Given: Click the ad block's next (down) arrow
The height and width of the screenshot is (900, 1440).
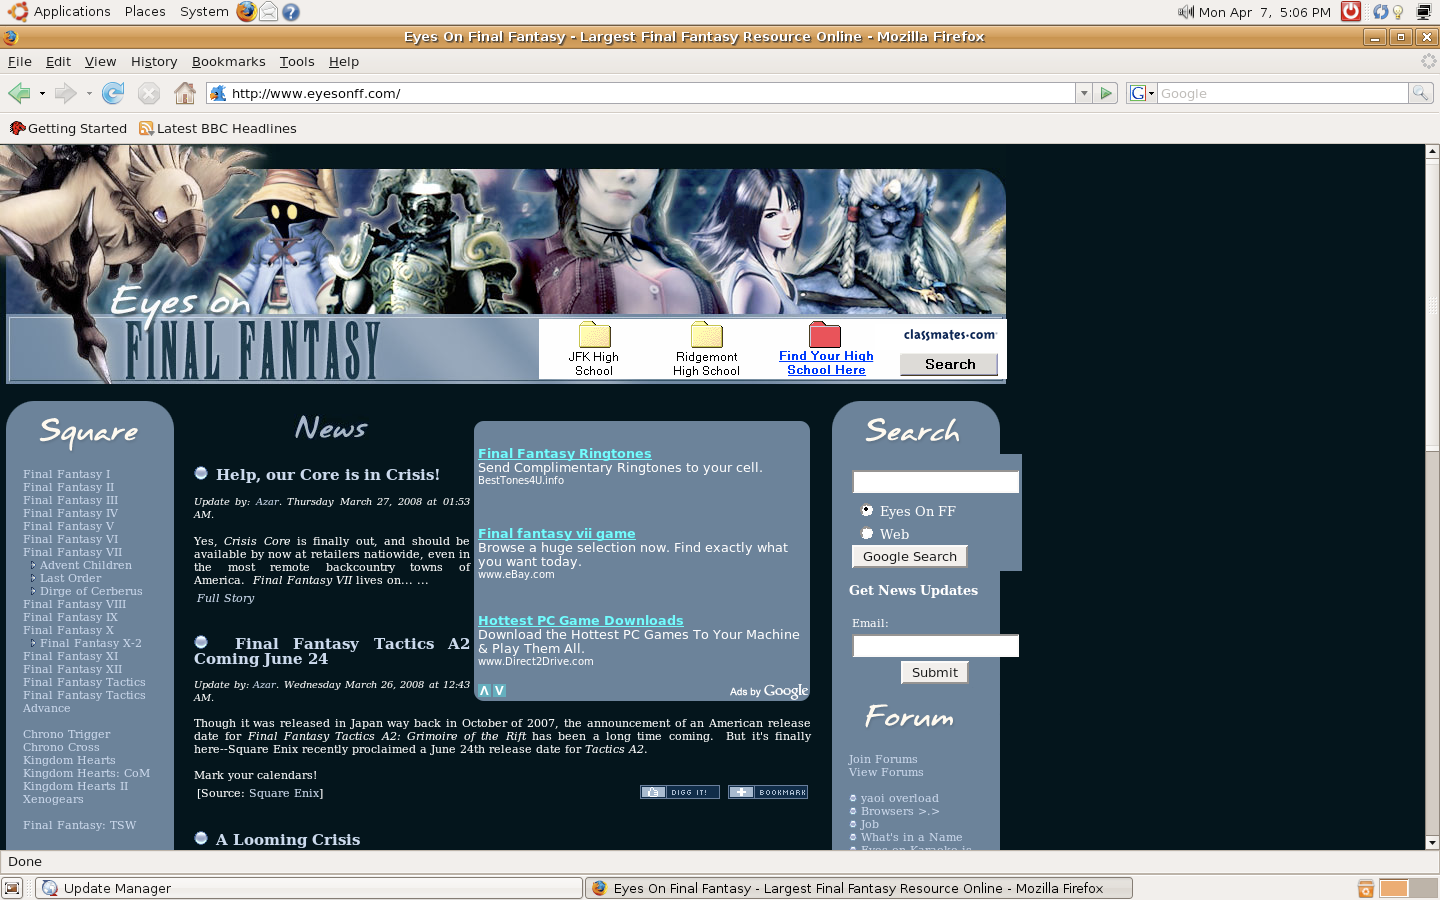Looking at the screenshot, I should click(499, 691).
